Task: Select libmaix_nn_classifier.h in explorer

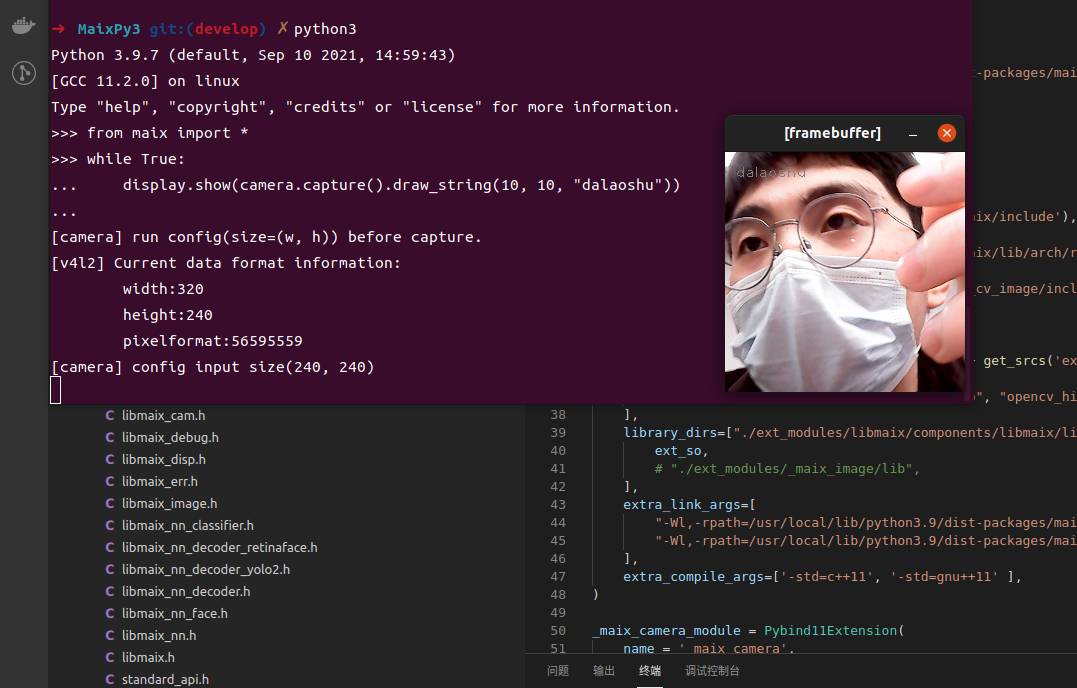Action: point(187,525)
